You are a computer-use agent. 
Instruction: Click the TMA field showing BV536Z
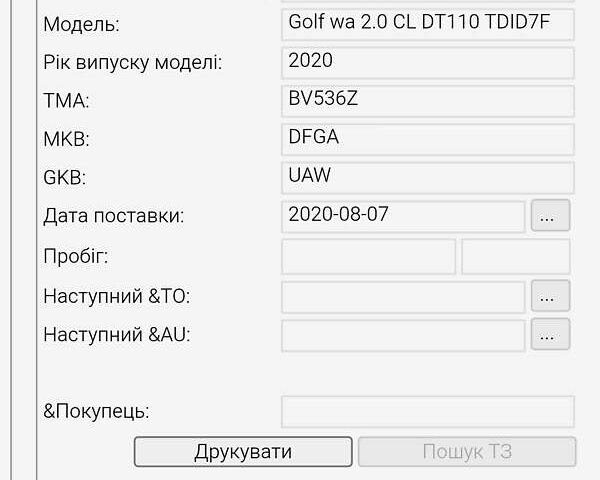(x=428, y=100)
